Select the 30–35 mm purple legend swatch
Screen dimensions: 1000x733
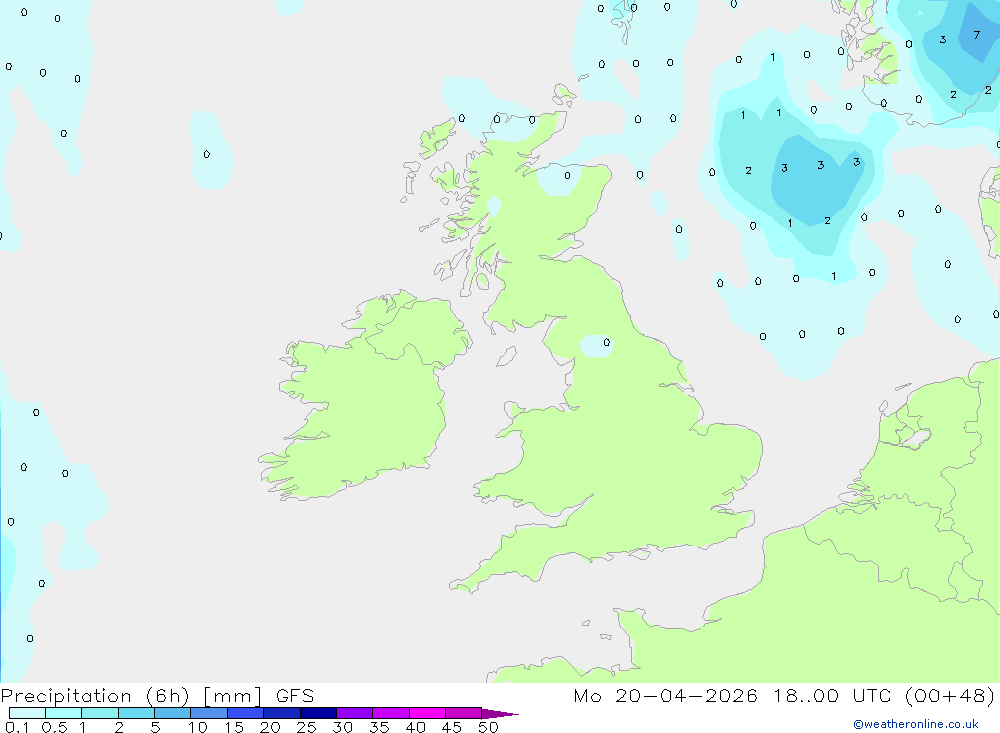coord(354,713)
